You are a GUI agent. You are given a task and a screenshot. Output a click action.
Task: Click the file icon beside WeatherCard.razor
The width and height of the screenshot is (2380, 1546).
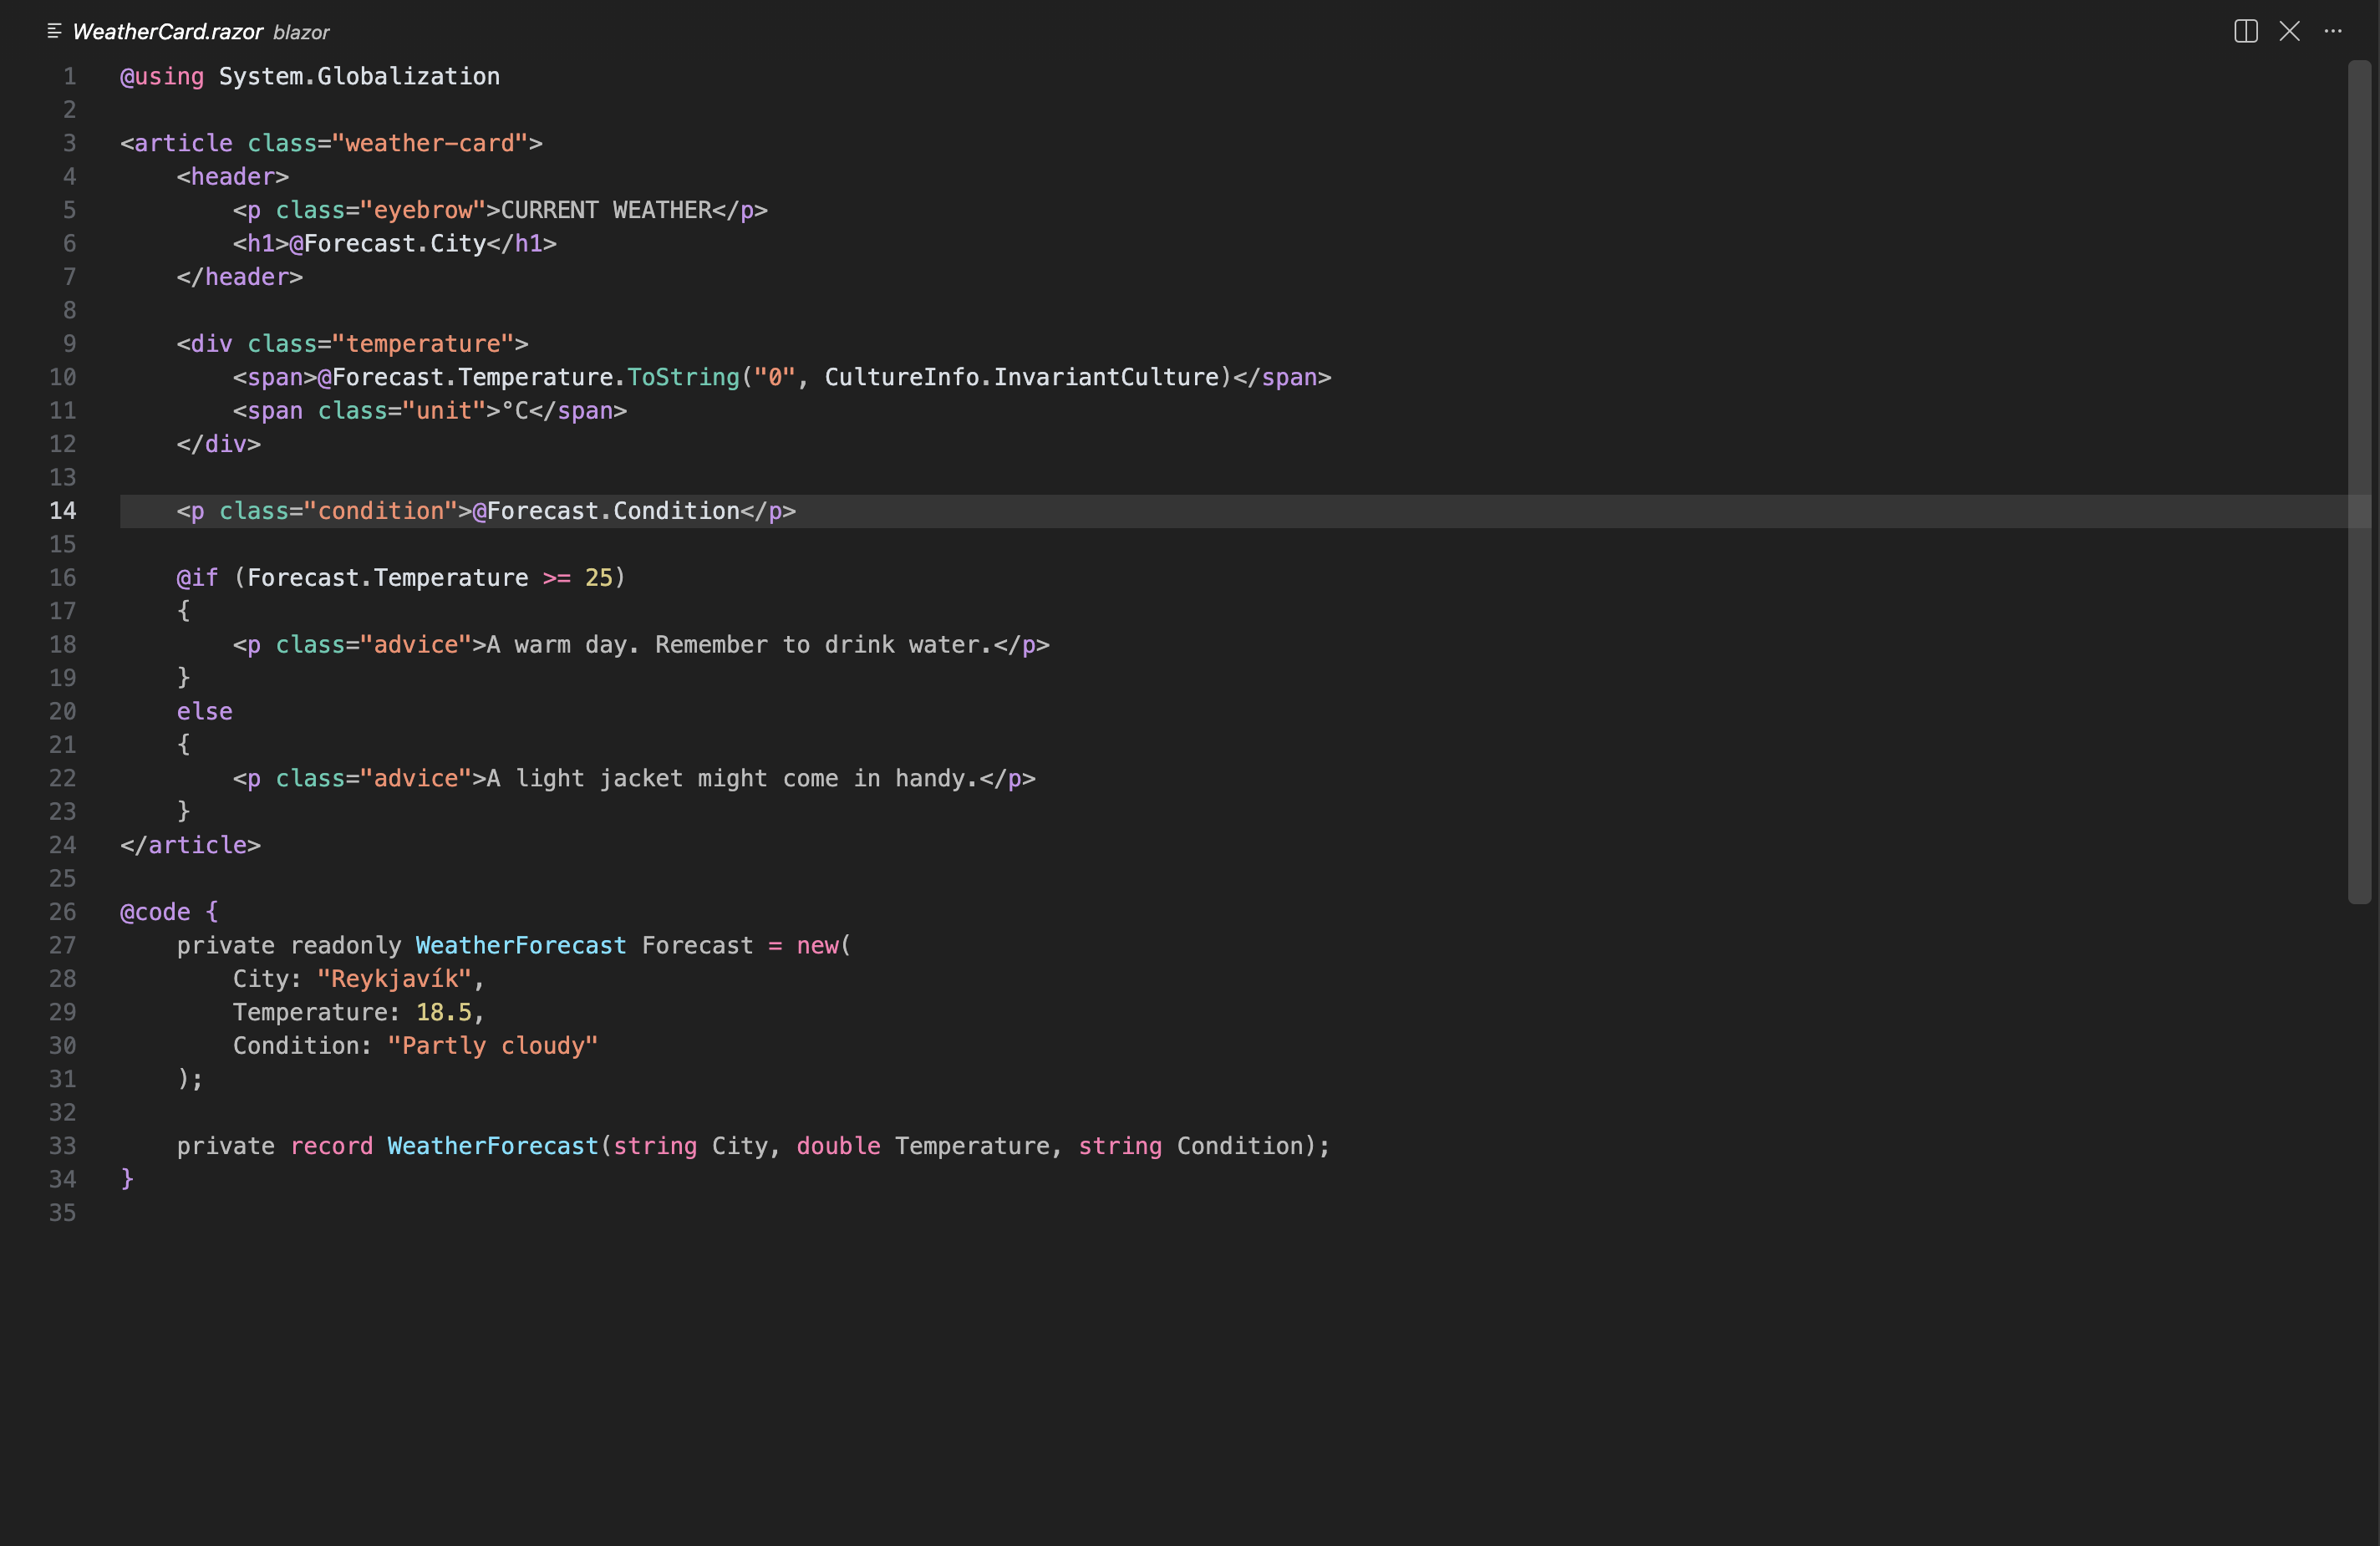(x=54, y=31)
